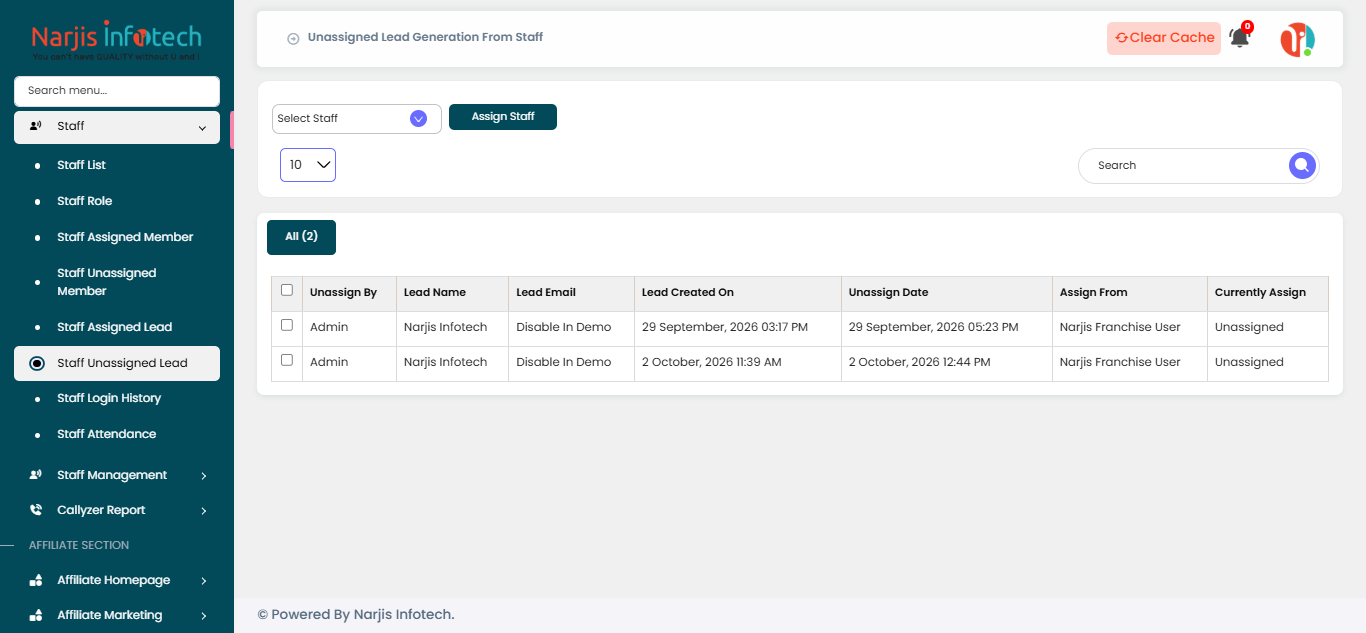
Task: Expand the Affiliate Homepage submenu
Action: (x=203, y=581)
